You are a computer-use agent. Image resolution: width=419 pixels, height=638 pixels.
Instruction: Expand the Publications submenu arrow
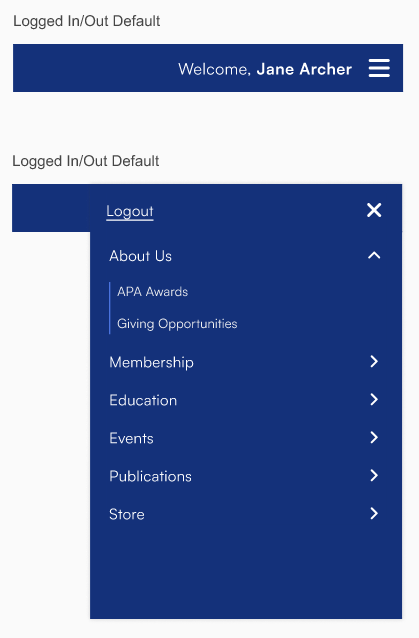coord(374,475)
